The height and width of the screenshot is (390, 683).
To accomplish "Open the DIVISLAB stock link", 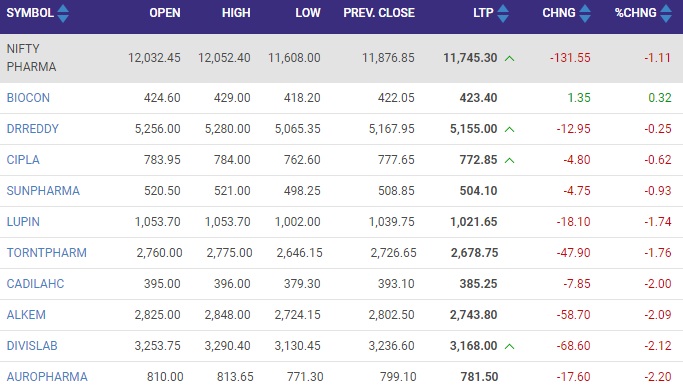I will pos(32,346).
